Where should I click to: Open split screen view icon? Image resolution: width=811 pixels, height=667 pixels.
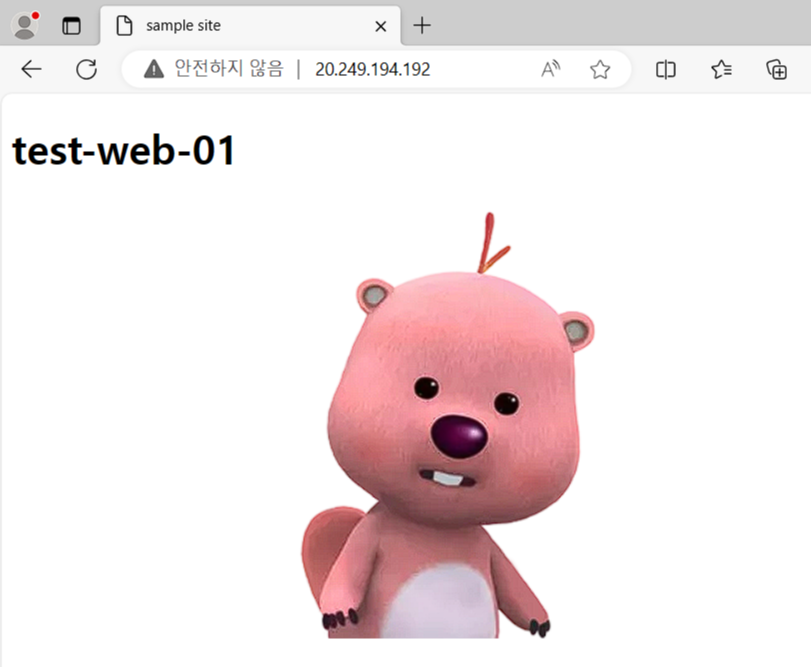[x=666, y=69]
